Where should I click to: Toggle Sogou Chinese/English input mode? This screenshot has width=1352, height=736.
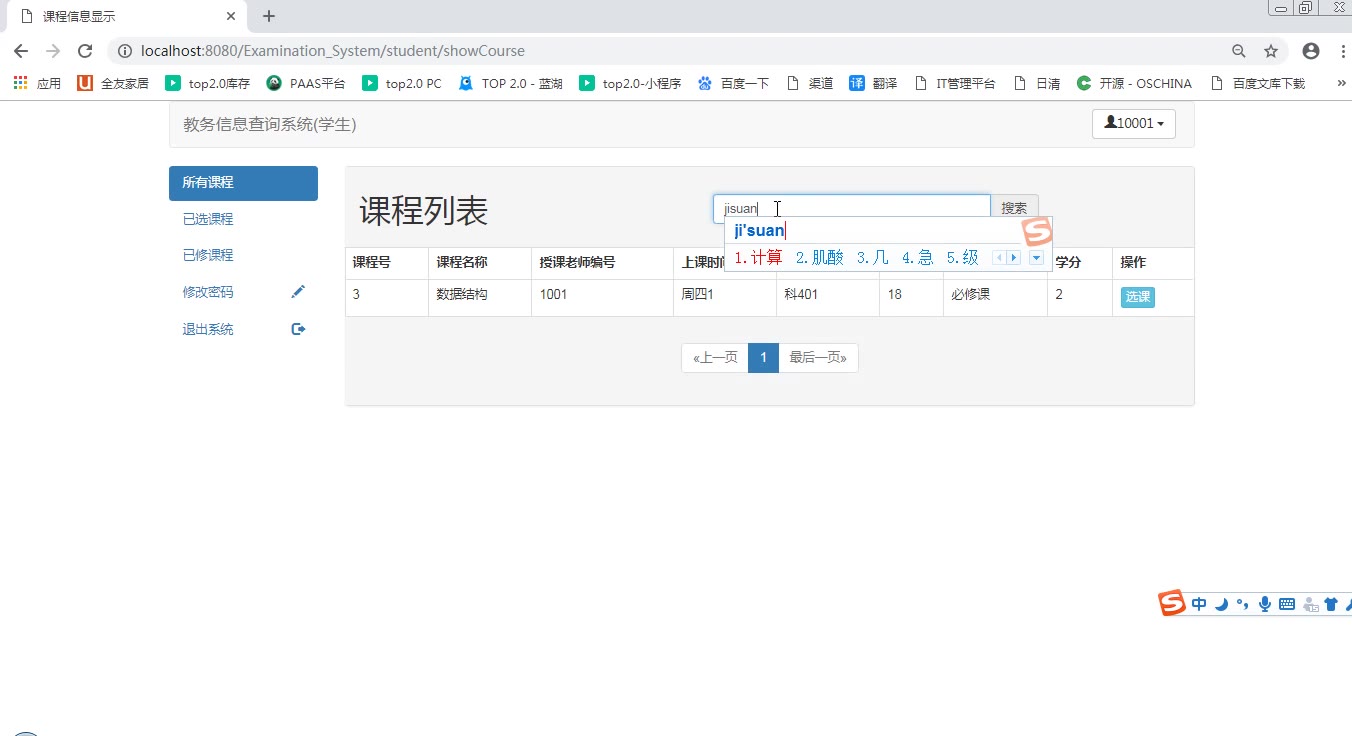tap(1199, 604)
